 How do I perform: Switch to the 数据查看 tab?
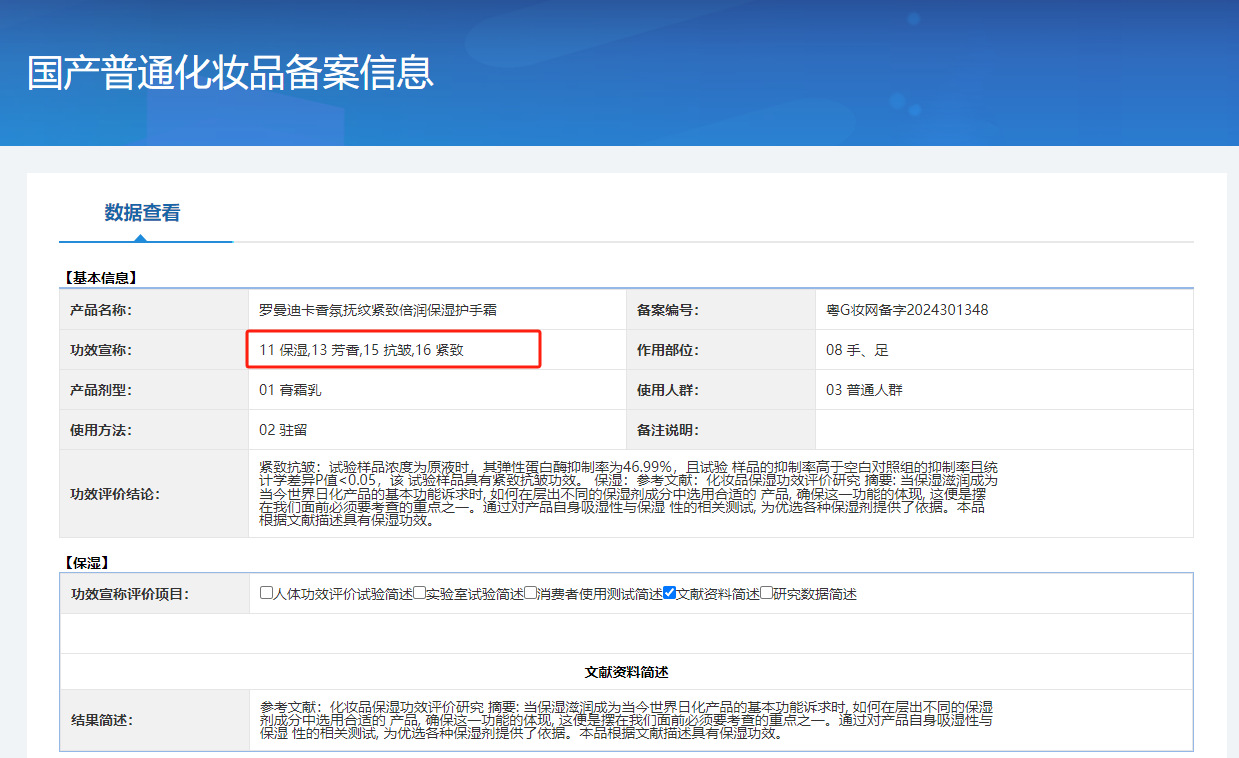[142, 213]
